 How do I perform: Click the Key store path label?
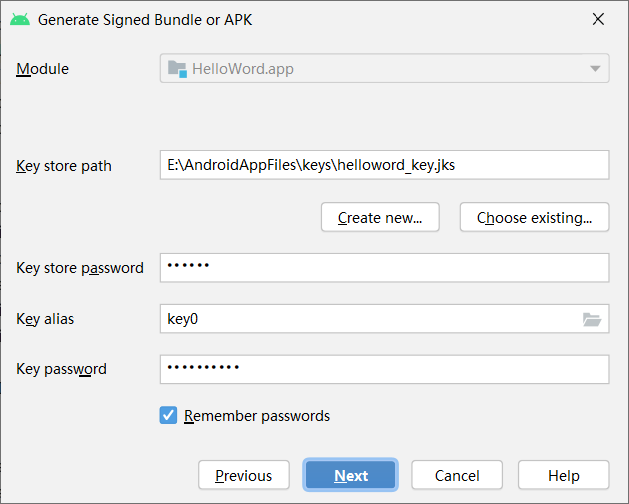[64, 166]
